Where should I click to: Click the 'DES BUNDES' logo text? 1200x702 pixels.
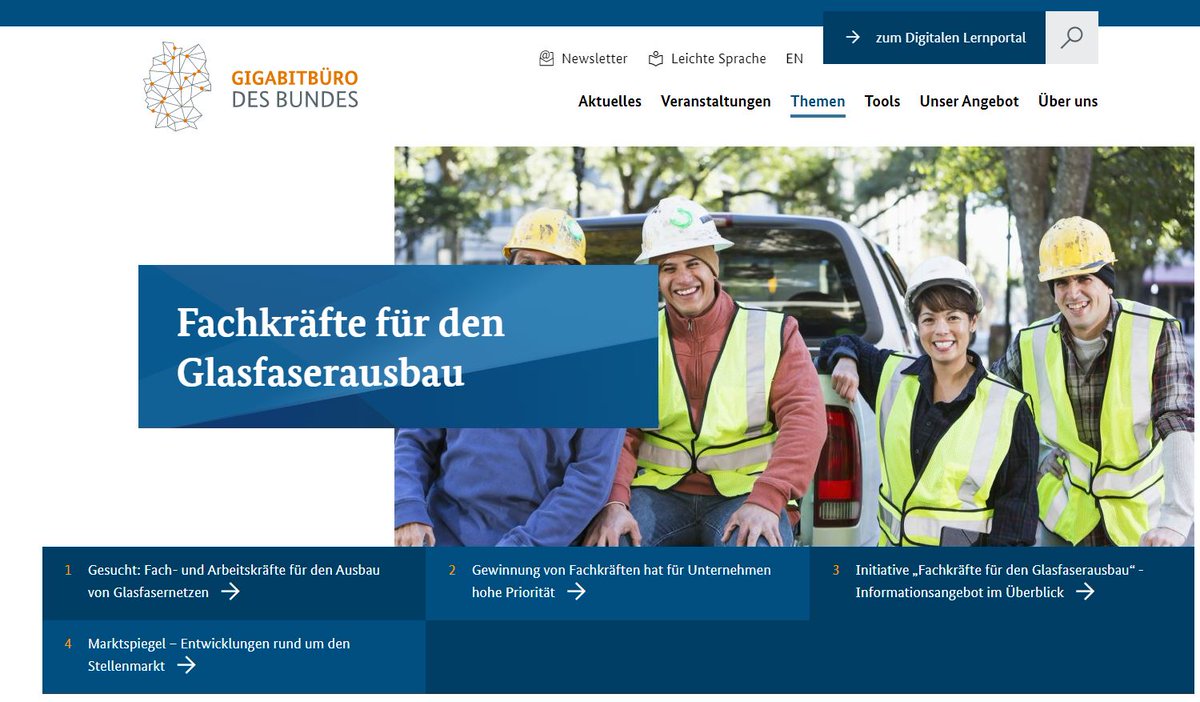coord(294,100)
